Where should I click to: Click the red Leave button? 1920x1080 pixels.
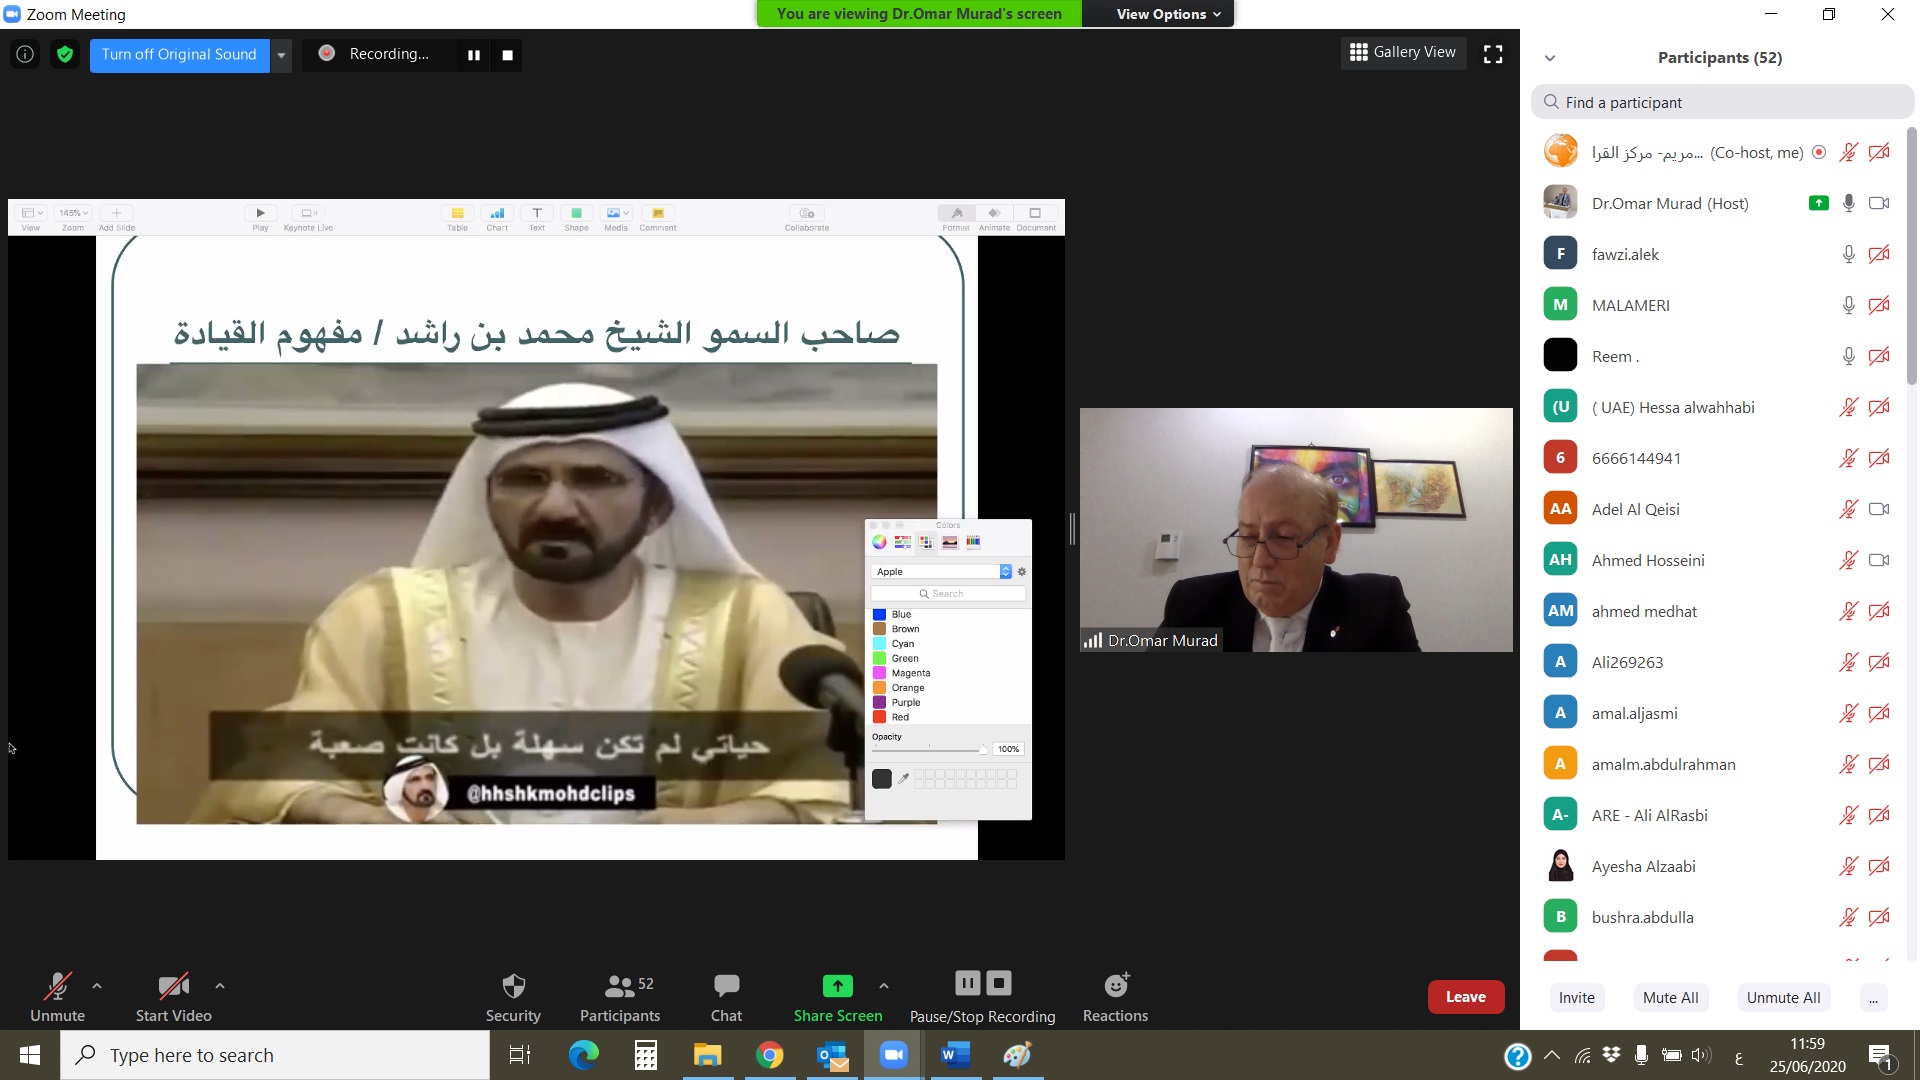point(1465,997)
